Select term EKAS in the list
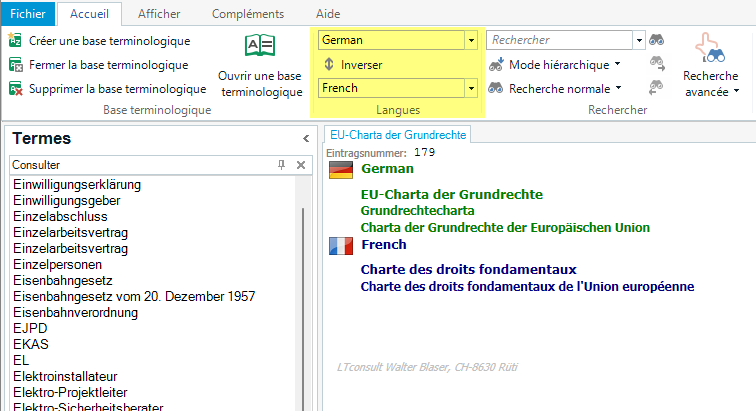This screenshot has width=756, height=411. (x=31, y=344)
